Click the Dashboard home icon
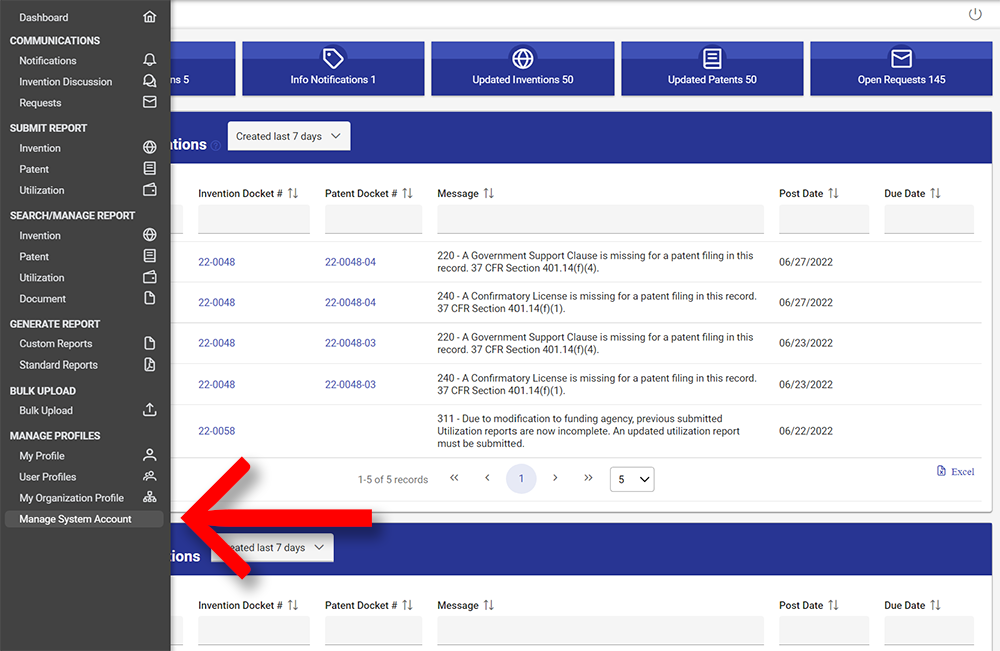Viewport: 1000px width, 651px height. coord(150,17)
